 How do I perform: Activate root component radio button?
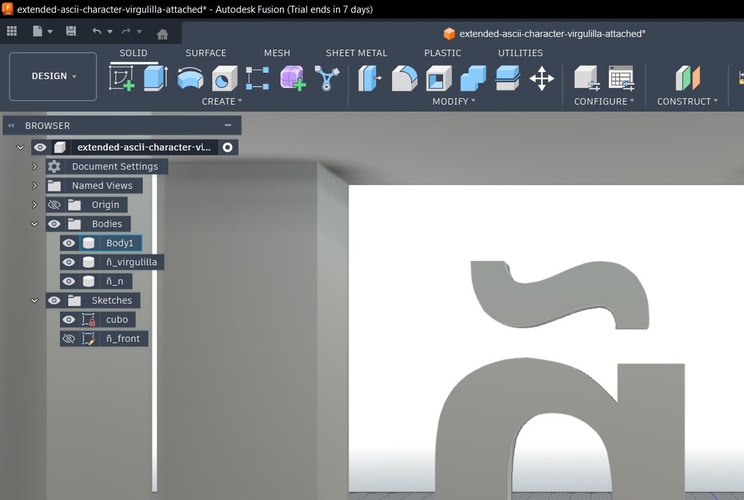tap(228, 148)
